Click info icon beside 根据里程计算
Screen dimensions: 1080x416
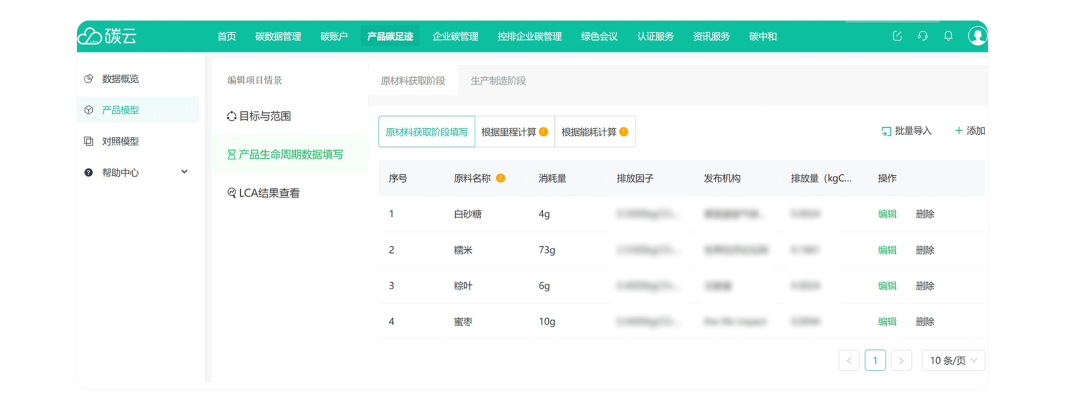pyautogui.click(x=544, y=132)
